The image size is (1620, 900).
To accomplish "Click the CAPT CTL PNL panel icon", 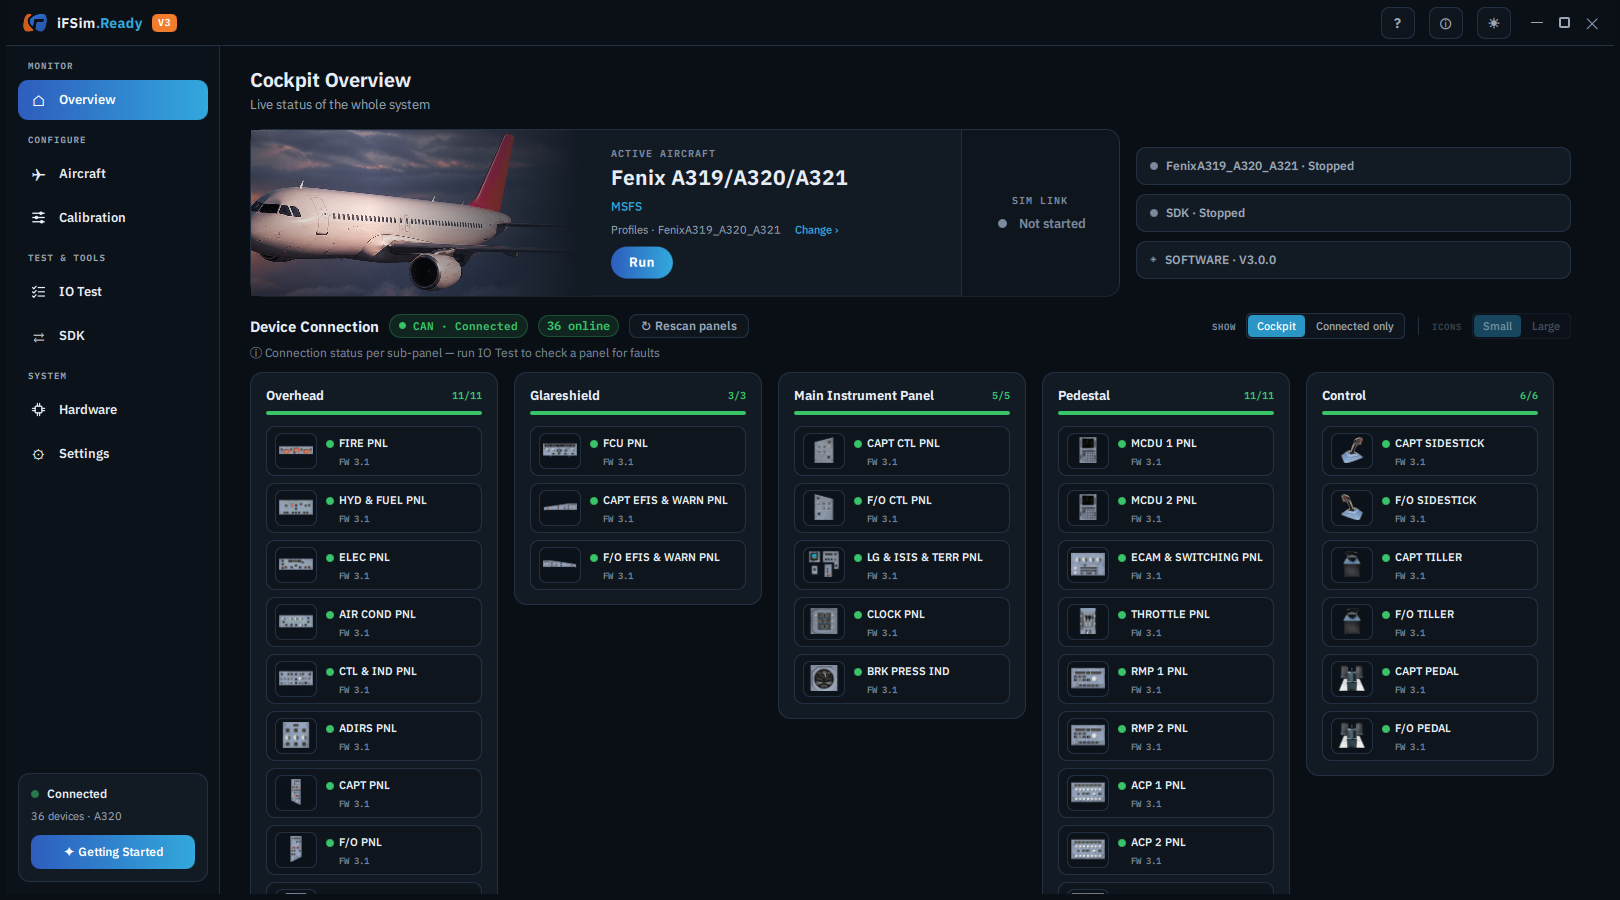I will click(824, 451).
